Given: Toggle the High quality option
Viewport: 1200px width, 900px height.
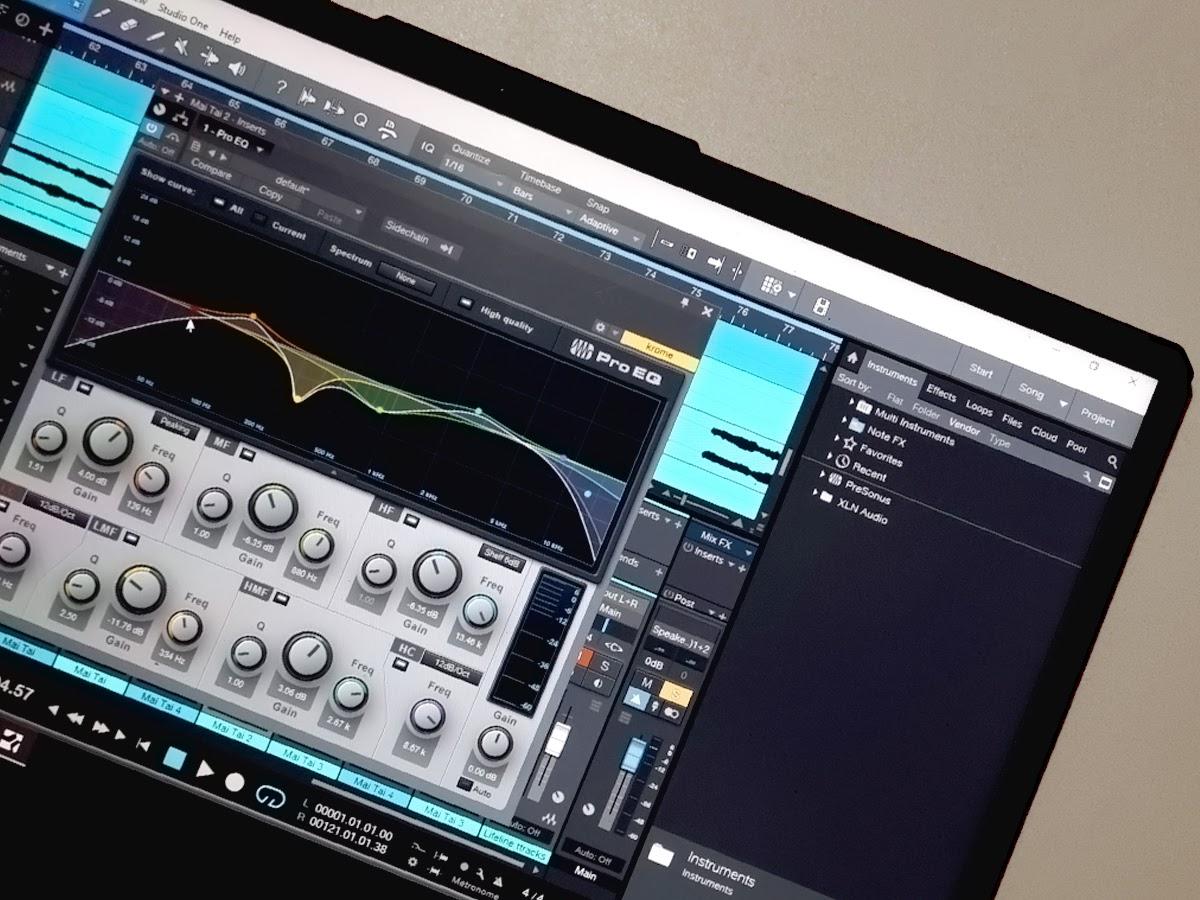Looking at the screenshot, I should pos(465,302).
